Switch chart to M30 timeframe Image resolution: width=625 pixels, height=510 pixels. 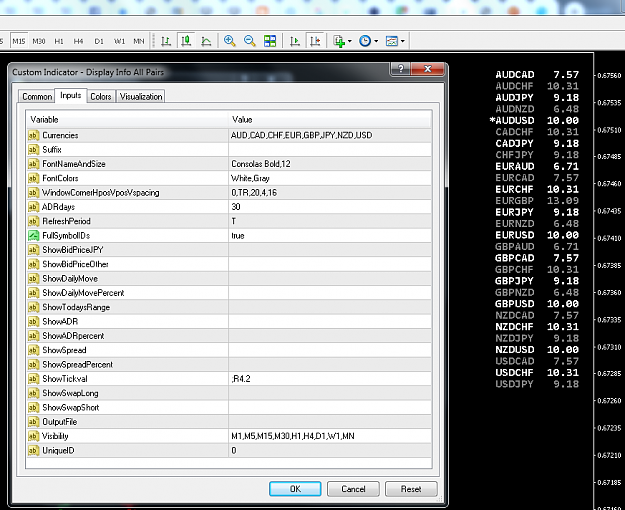click(39, 41)
